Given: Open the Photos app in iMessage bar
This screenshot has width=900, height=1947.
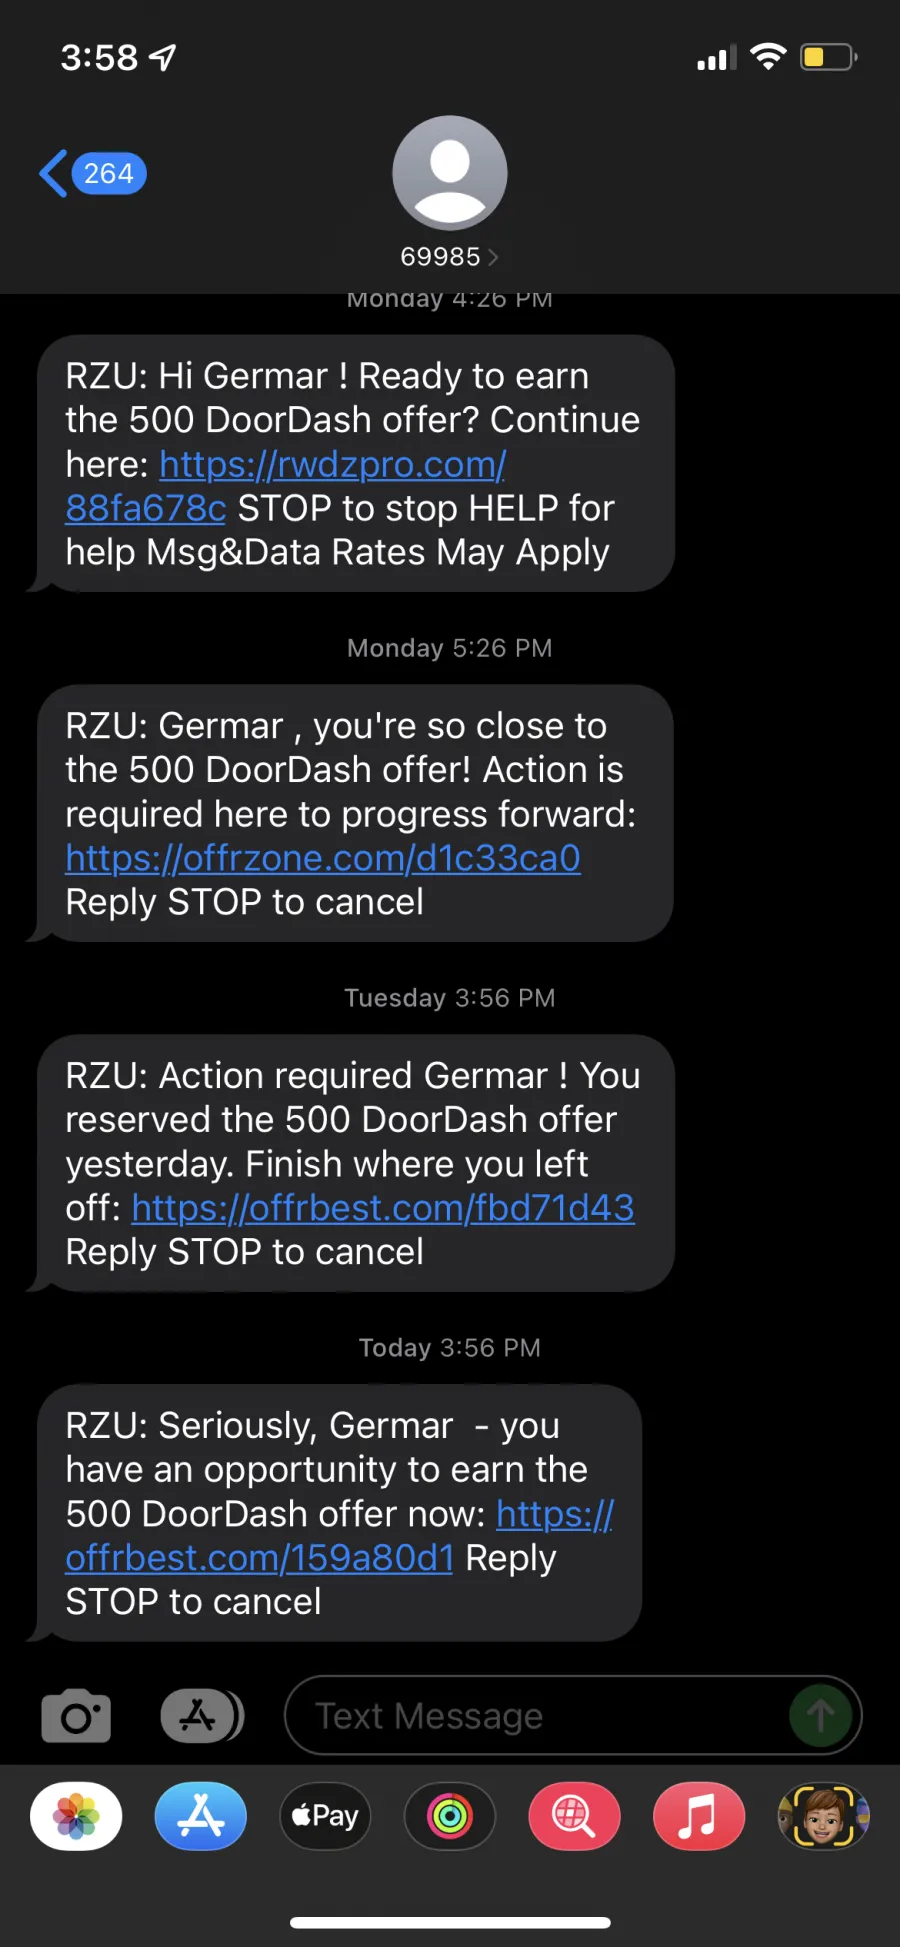Looking at the screenshot, I should [76, 1816].
